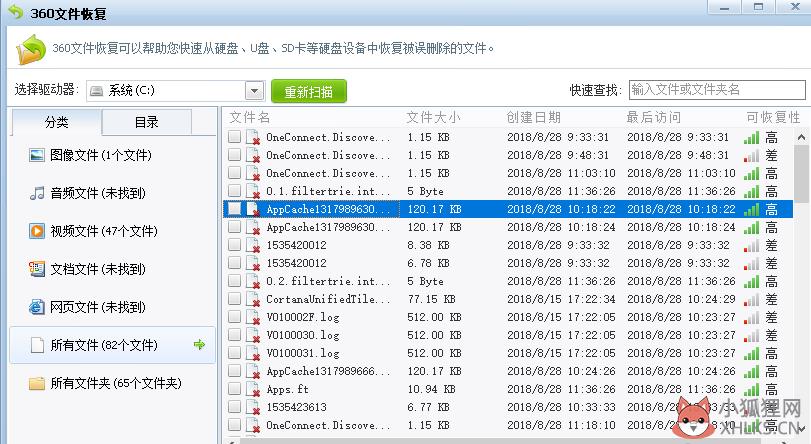Screen dimensions: 811x444
Task: Click file name Apps.ft
Action: pyautogui.click(x=287, y=389)
